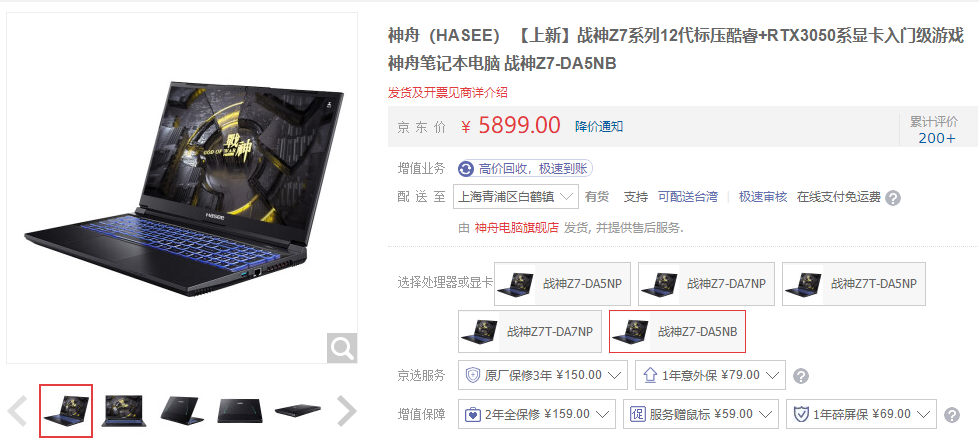Open the 上海青浦区白鹤镇 delivery address dropdown
Viewport: 979px width, 438px height.
pos(516,197)
